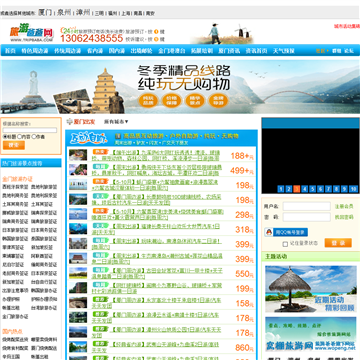Open 特色周边游 navigation item
The image size is (360, 360).
[35, 51]
